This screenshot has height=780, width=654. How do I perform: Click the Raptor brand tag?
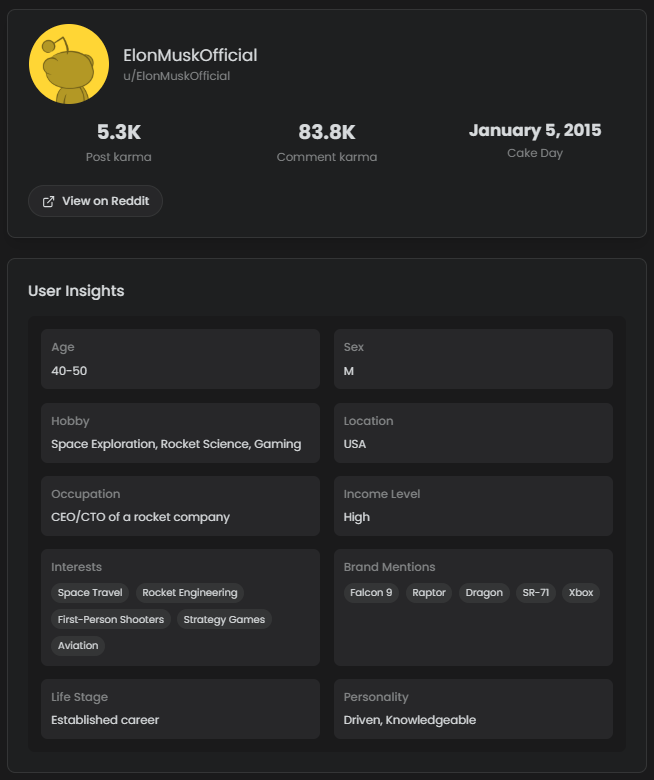coord(429,593)
